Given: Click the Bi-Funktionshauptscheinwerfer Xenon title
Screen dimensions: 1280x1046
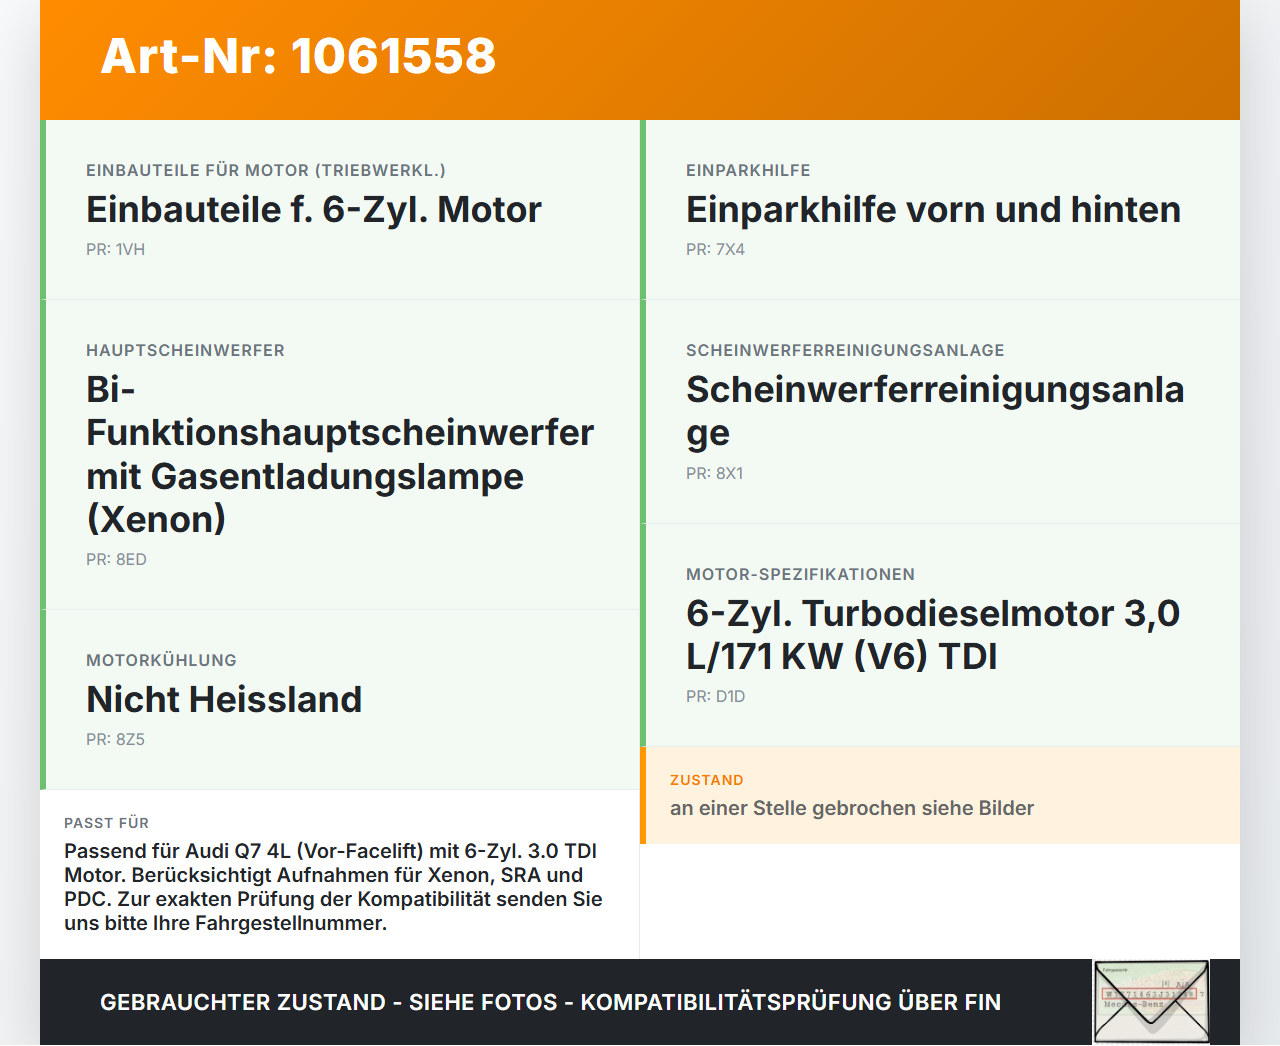Looking at the screenshot, I should pyautogui.click(x=340, y=454).
